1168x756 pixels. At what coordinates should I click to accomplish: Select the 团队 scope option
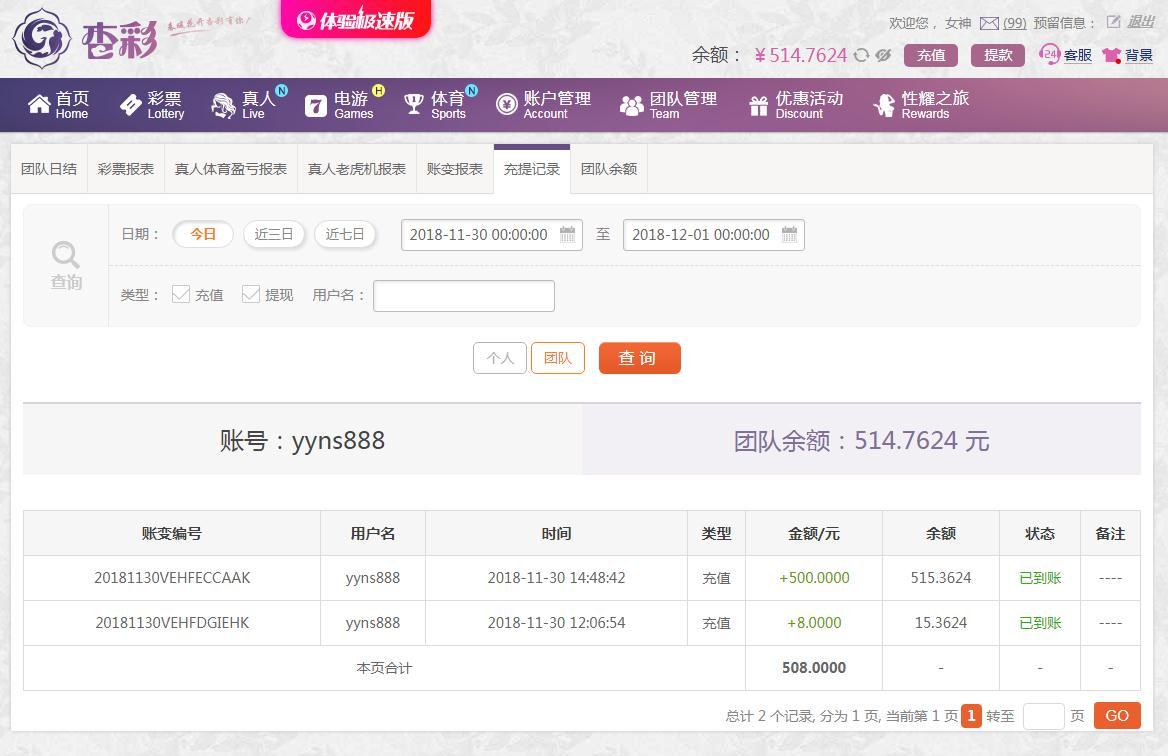(x=558, y=358)
